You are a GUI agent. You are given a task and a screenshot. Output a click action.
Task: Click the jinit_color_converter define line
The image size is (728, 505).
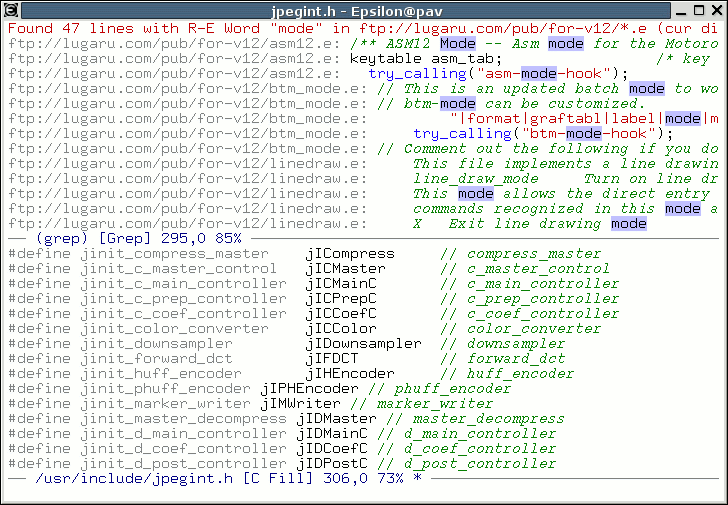coord(304,329)
